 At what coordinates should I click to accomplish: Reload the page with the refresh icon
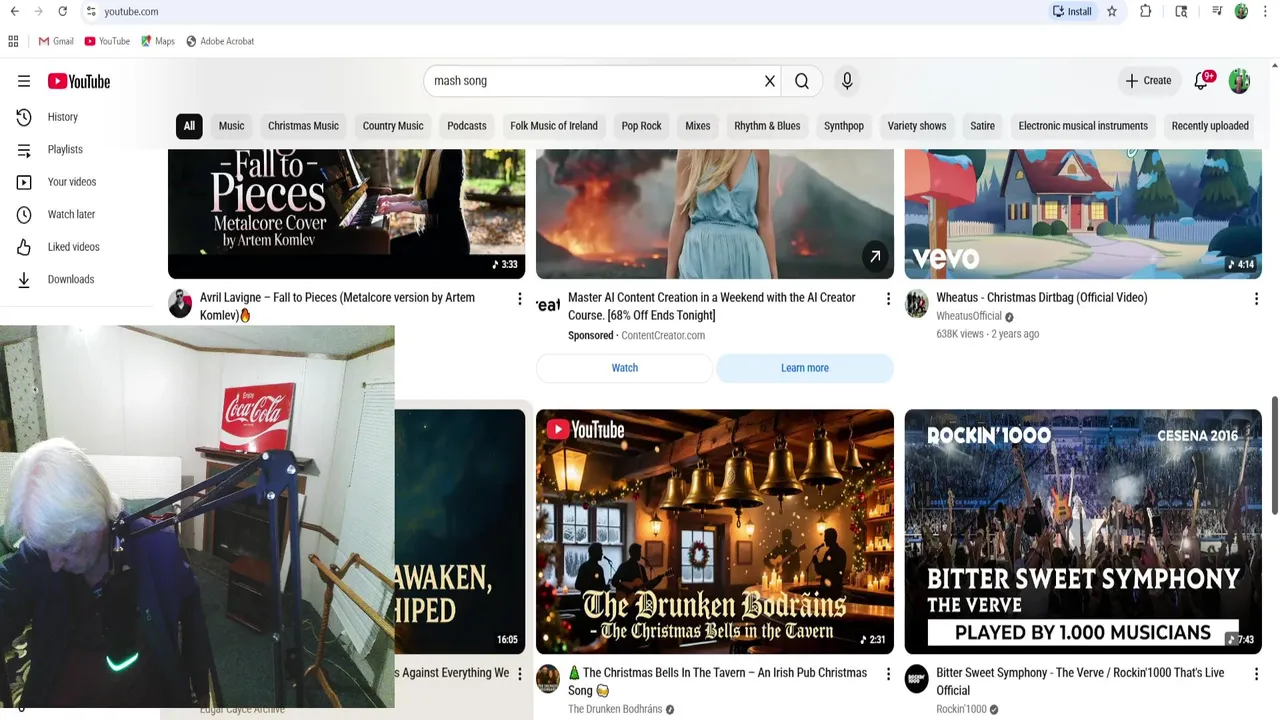[x=62, y=11]
